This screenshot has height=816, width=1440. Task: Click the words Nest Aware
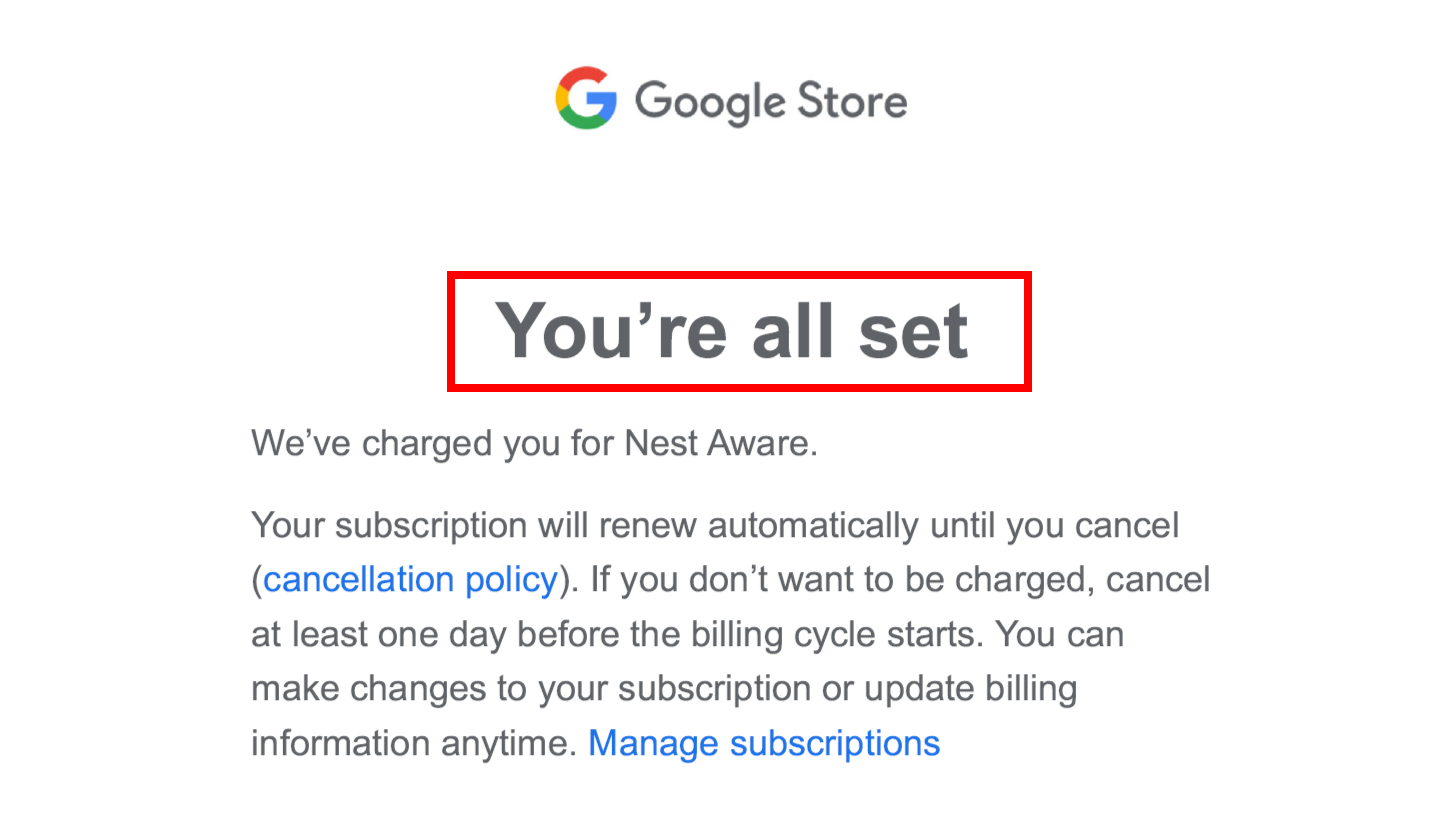(x=720, y=443)
